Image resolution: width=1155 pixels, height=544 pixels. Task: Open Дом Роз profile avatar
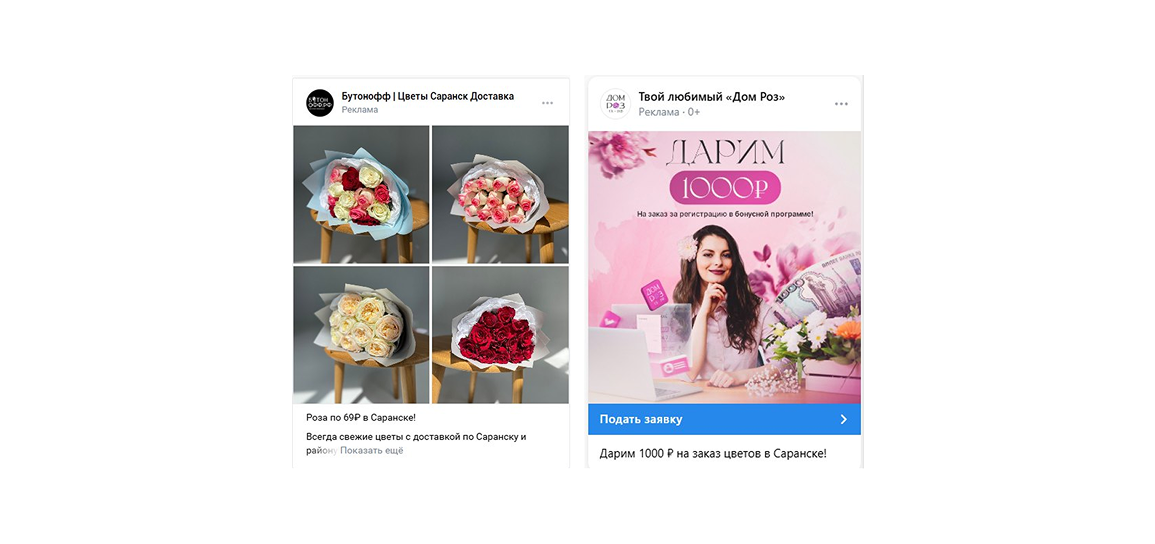615,104
